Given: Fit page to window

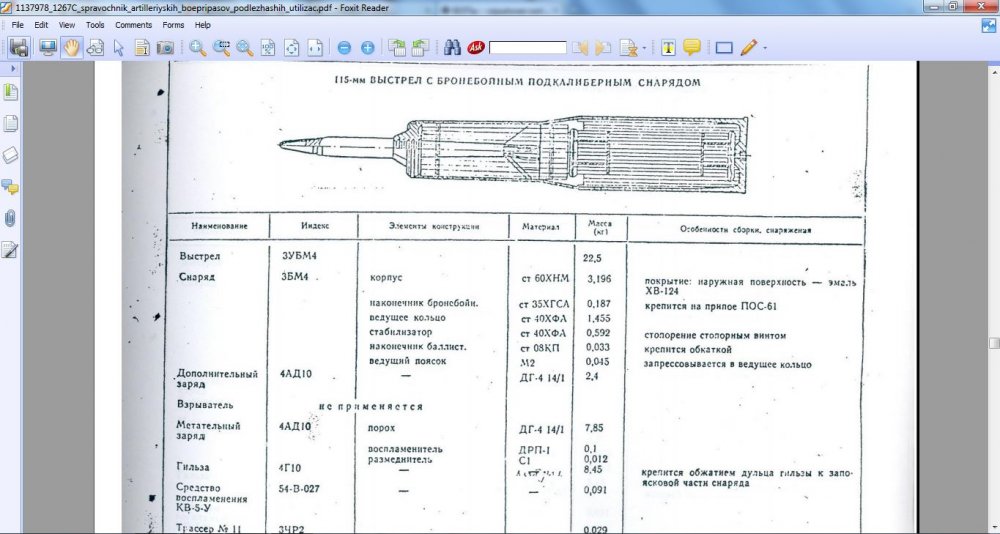Looking at the screenshot, I should (x=291, y=48).
